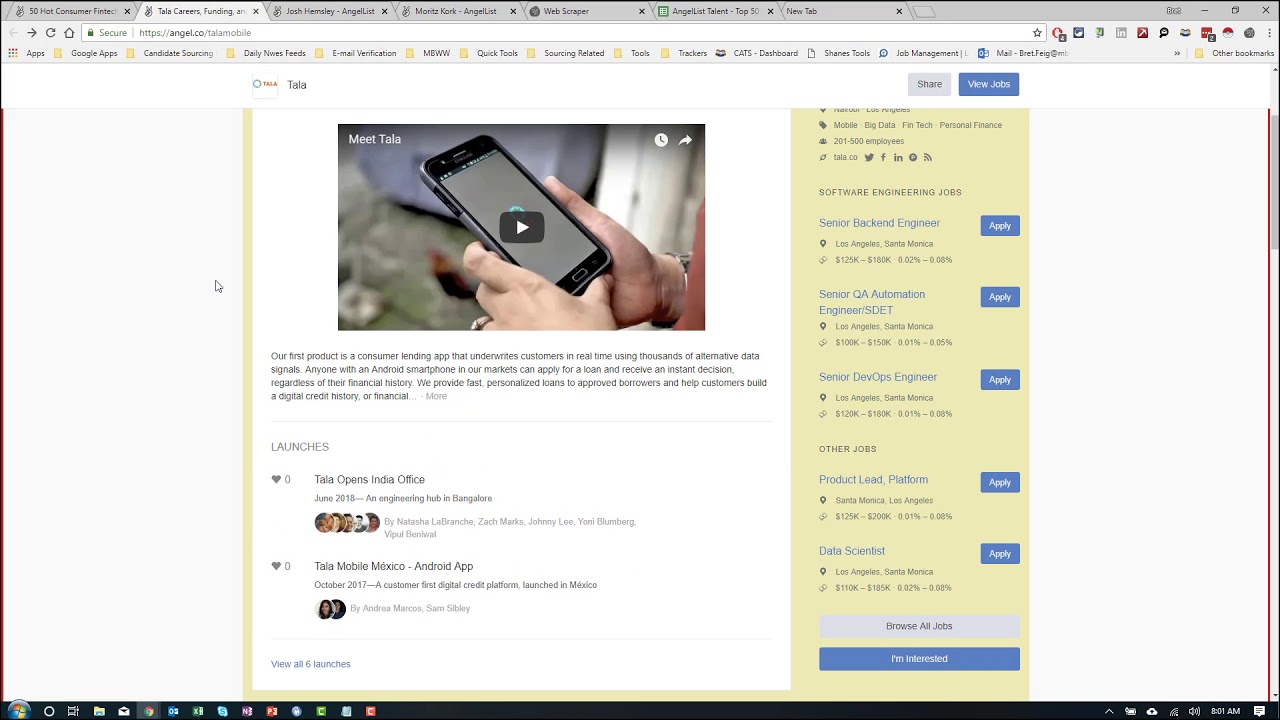Open the Apps bookmark shortcut

pyautogui.click(x=27, y=53)
